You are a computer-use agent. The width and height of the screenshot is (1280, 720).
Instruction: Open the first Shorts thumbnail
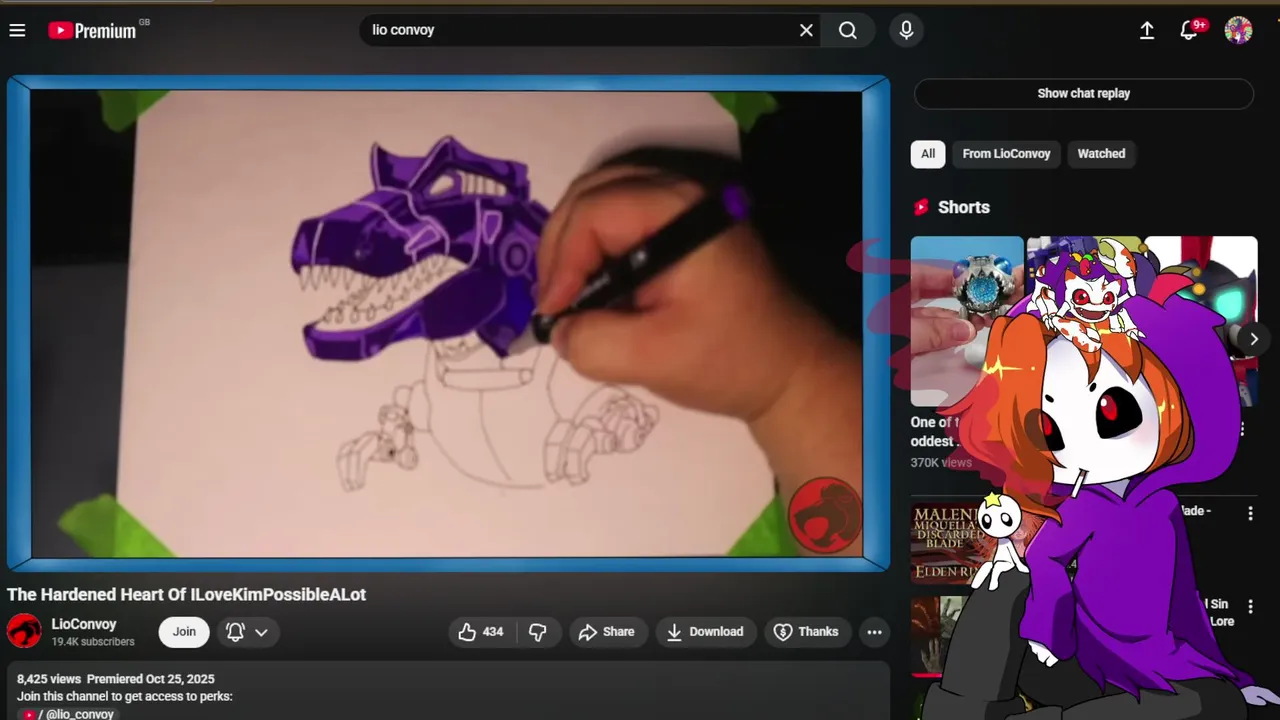[966, 320]
